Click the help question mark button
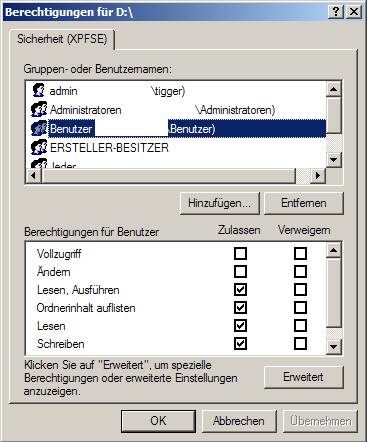This screenshot has height=442, width=367. (x=336, y=12)
